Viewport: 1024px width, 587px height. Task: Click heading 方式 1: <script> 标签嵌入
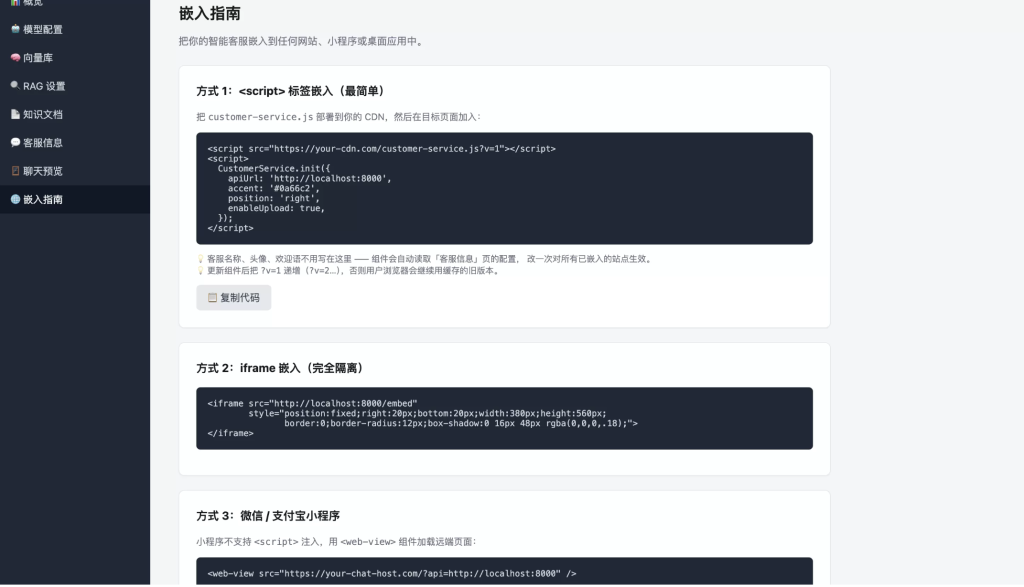tap(292, 91)
